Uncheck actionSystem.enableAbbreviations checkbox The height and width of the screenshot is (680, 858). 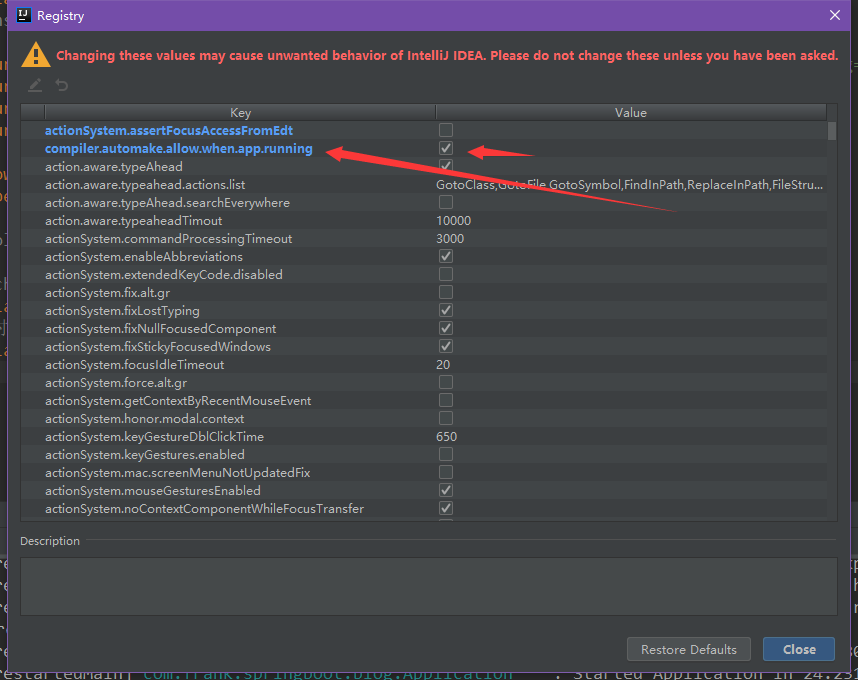tap(446, 257)
